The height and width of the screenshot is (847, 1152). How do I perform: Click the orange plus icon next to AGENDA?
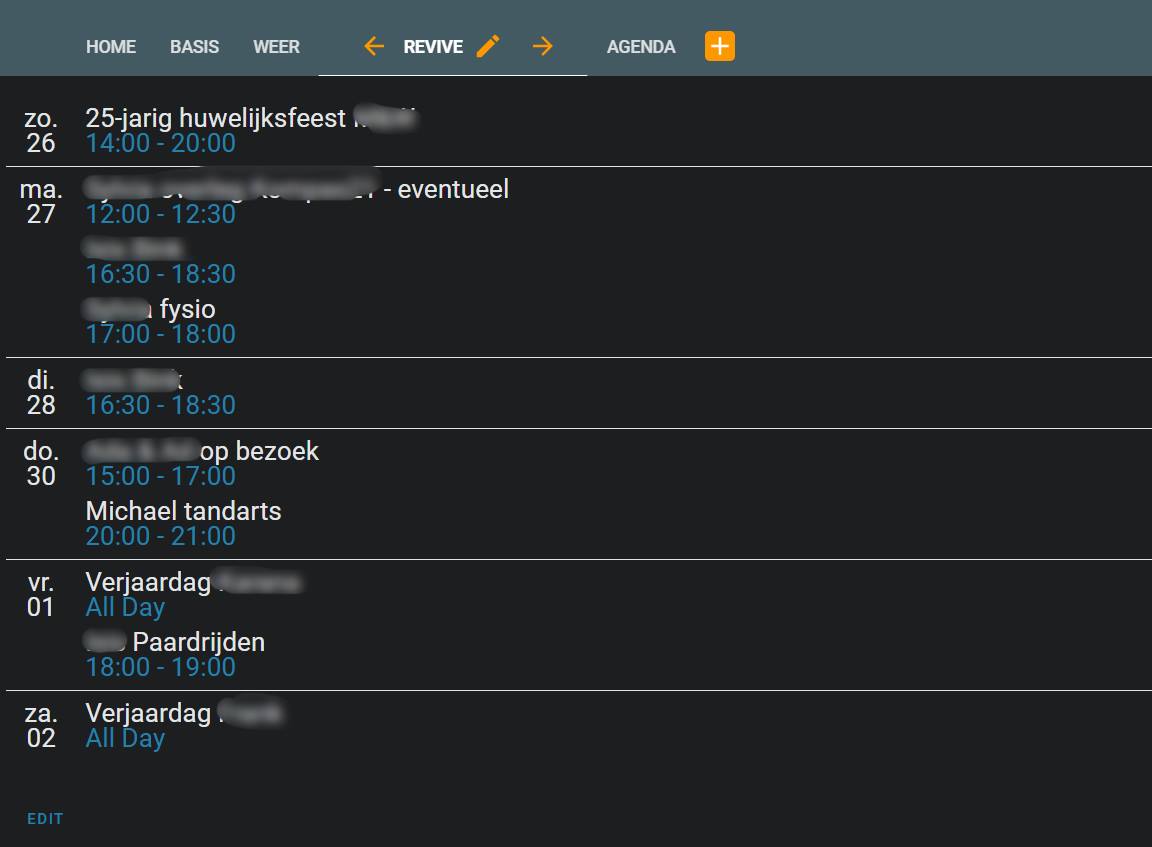(x=719, y=45)
